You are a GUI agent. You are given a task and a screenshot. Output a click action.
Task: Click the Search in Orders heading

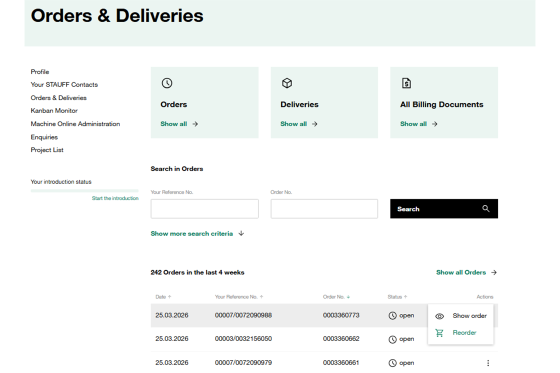click(177, 169)
